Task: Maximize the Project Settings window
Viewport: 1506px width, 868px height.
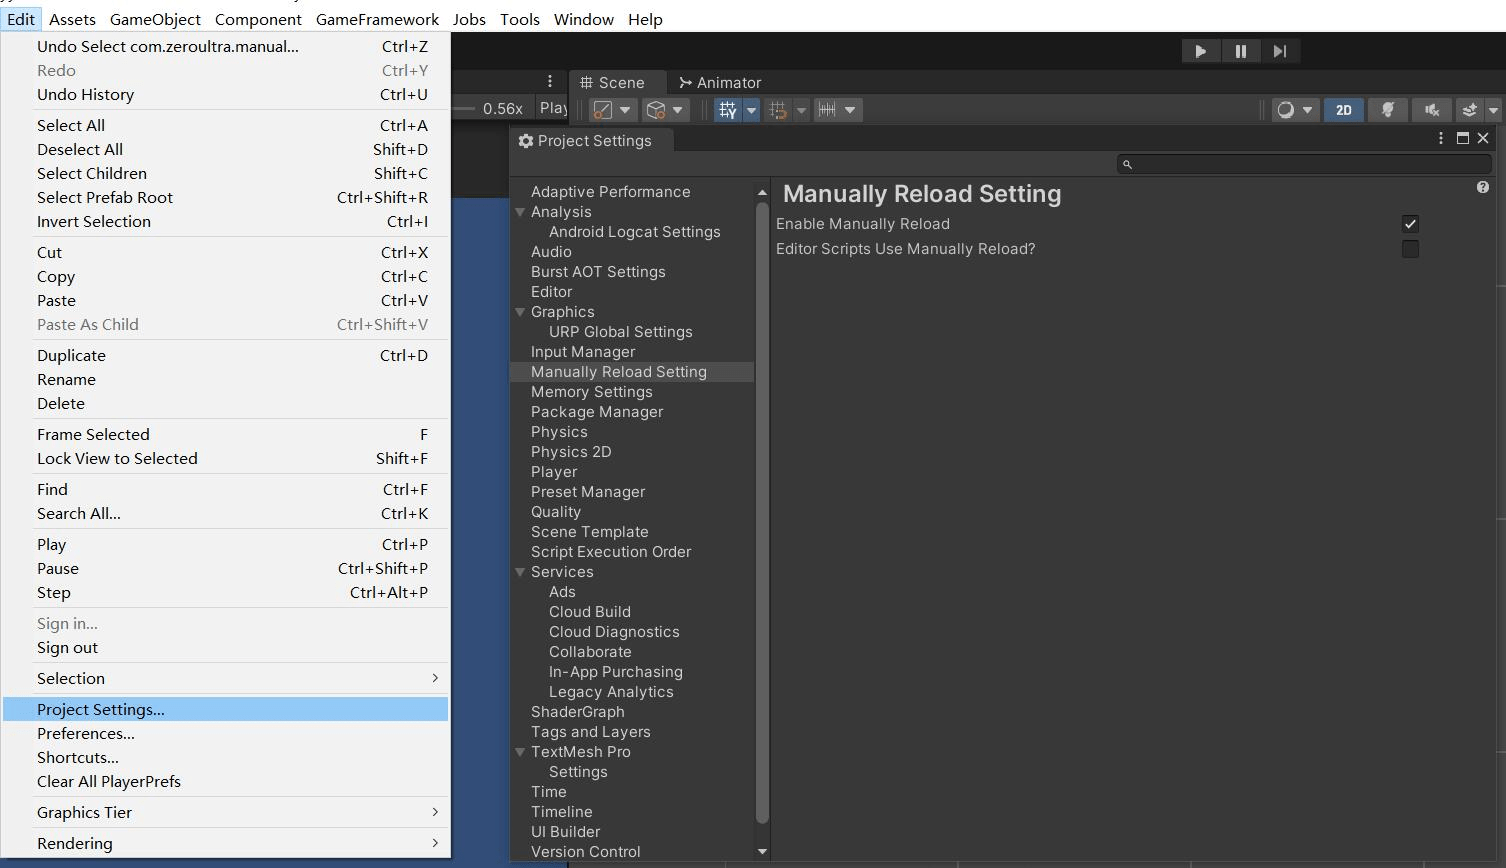Action: click(x=1462, y=138)
